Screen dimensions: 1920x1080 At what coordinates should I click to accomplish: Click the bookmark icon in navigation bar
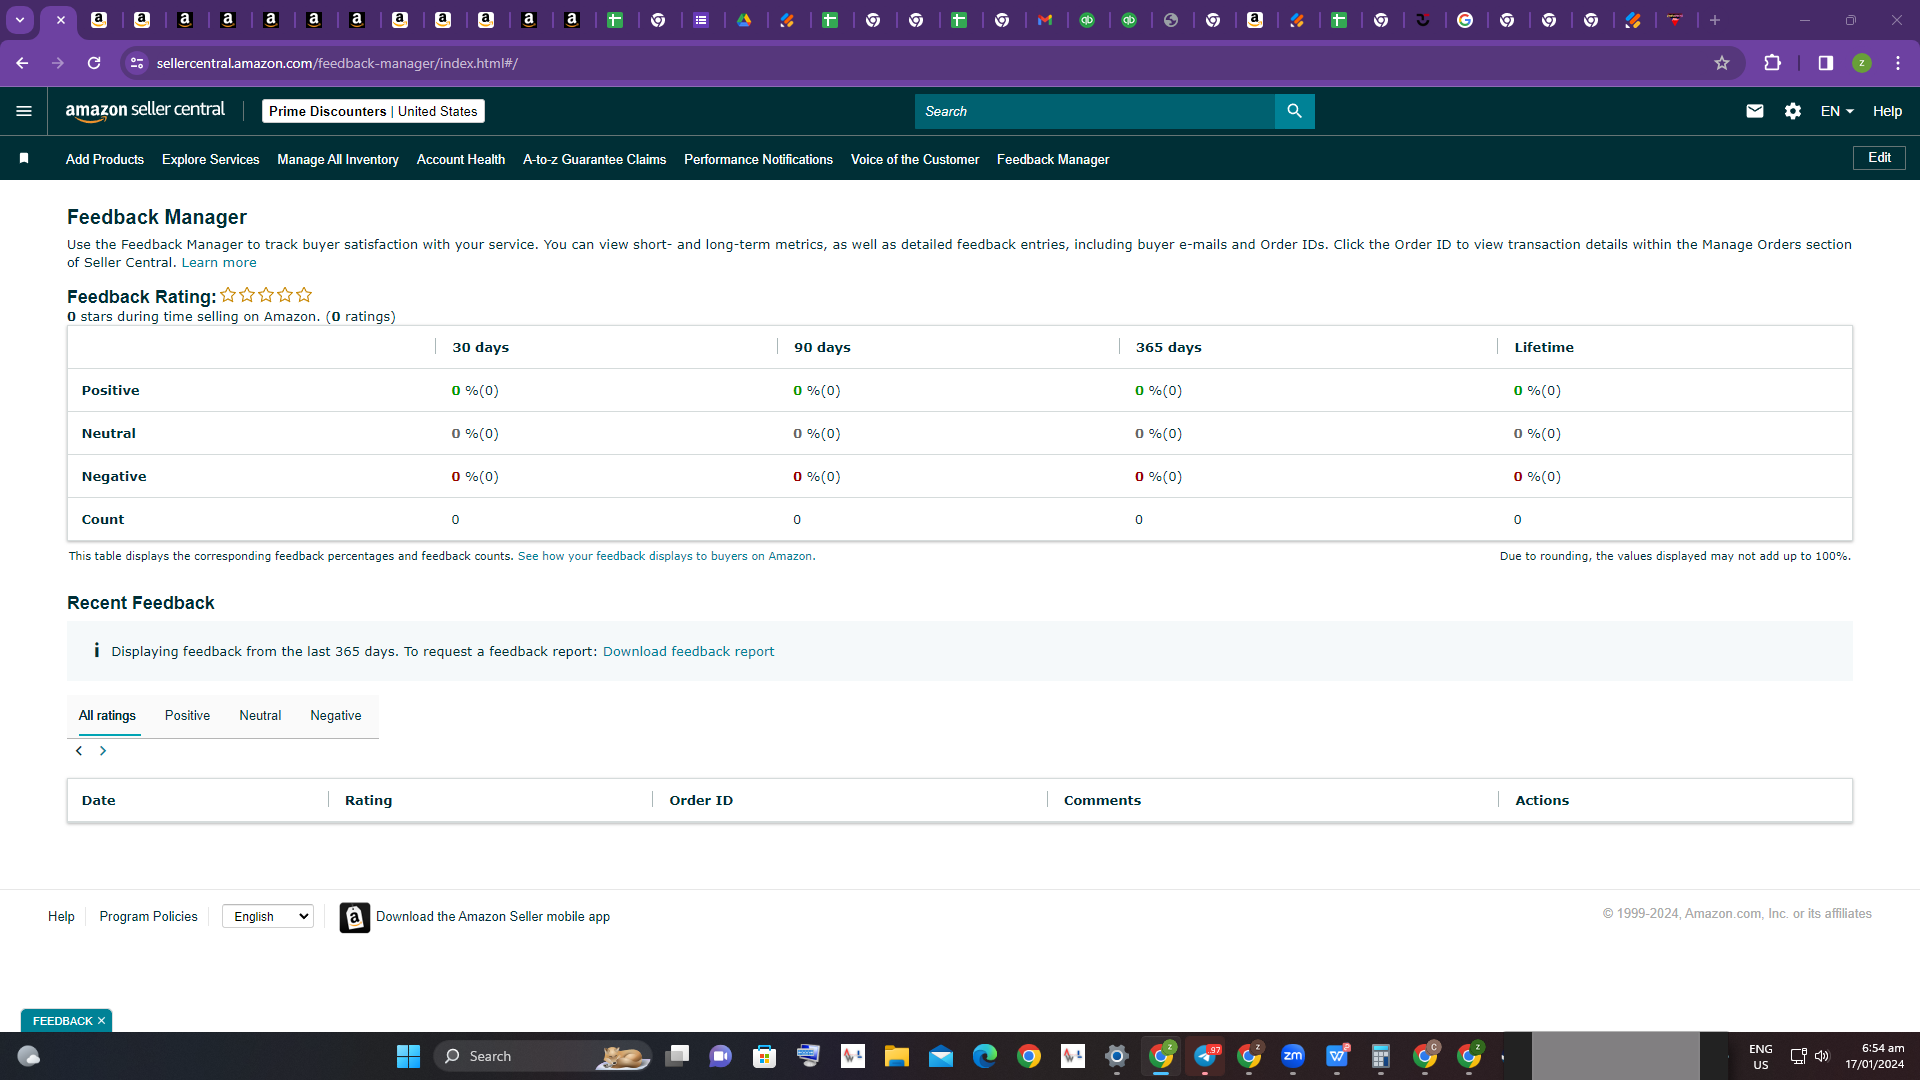point(24,158)
